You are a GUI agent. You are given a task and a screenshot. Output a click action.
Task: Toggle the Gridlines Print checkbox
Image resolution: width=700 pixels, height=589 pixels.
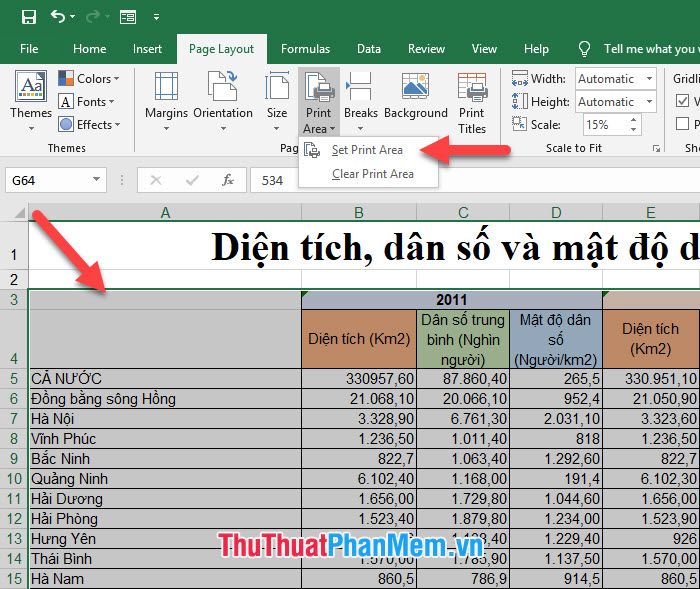point(684,124)
